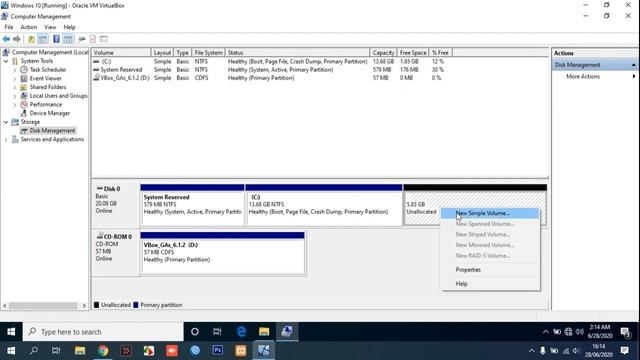The width and height of the screenshot is (640, 360).
Task: Sort by the Free Space column header
Action: (413, 53)
